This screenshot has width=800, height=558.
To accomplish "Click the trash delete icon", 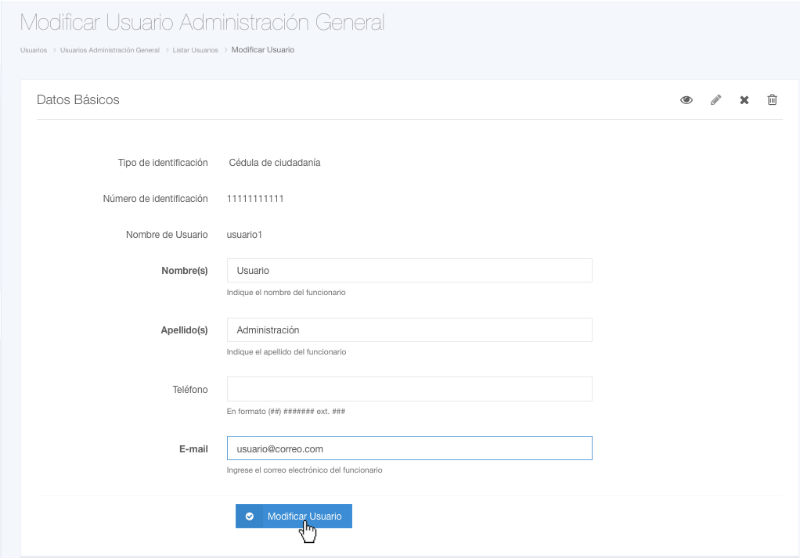I will (x=772, y=100).
